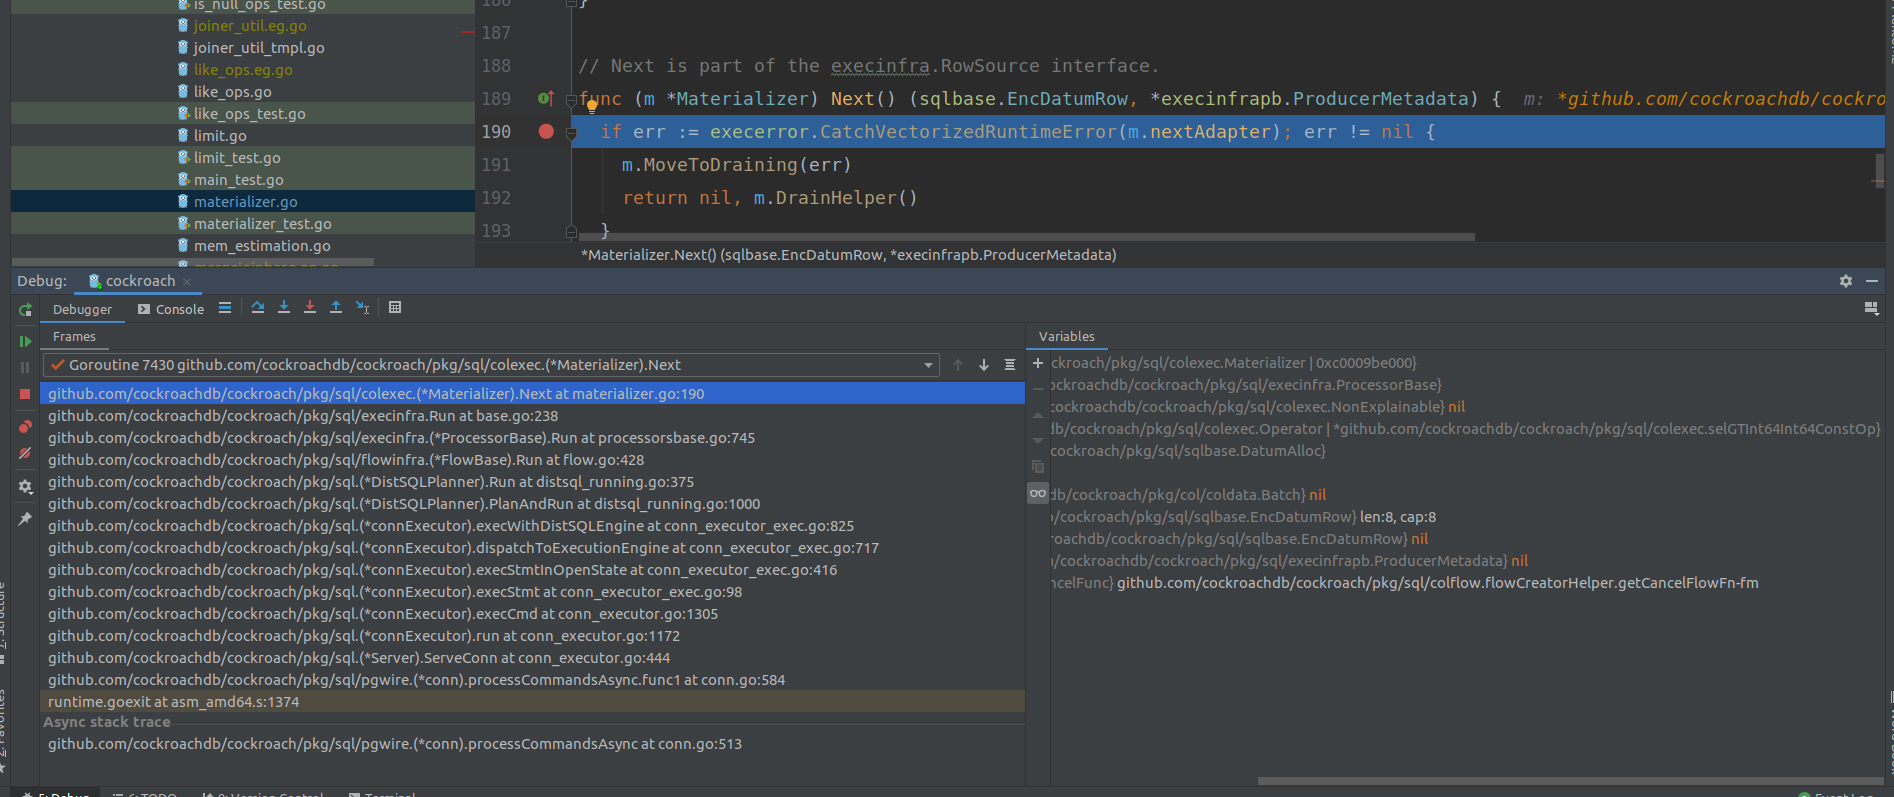Select the Materializer.Next frame at materializer.go:190
1894x797 pixels.
point(532,394)
